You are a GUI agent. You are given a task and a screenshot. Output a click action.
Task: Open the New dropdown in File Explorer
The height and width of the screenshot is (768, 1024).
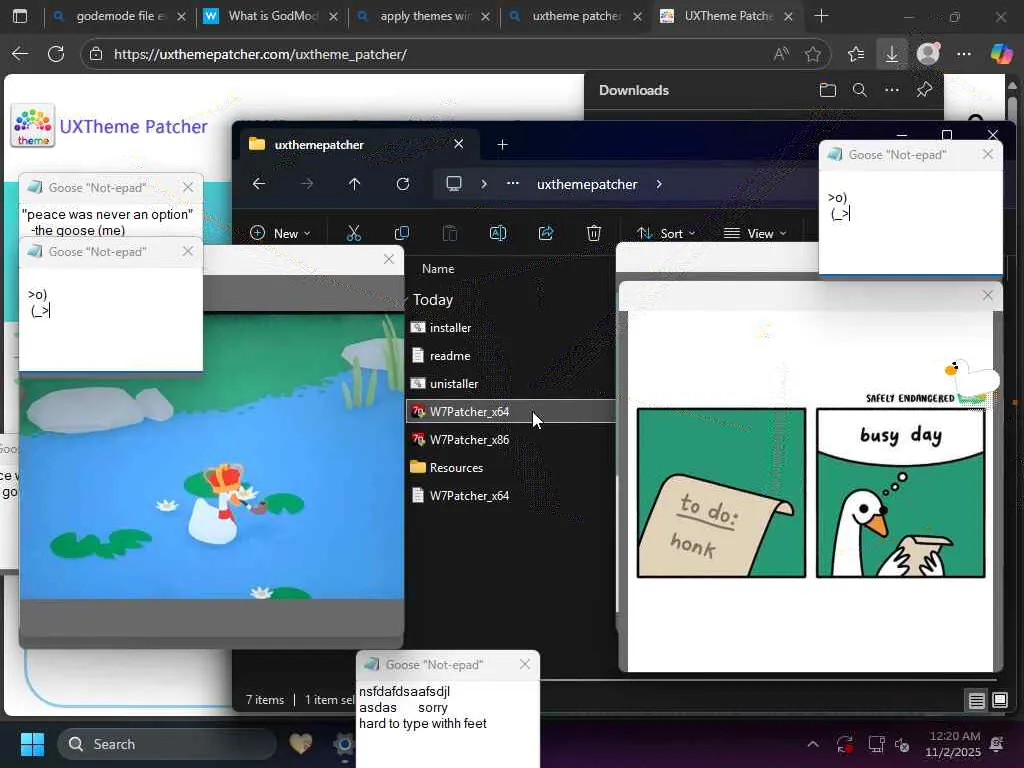280,233
